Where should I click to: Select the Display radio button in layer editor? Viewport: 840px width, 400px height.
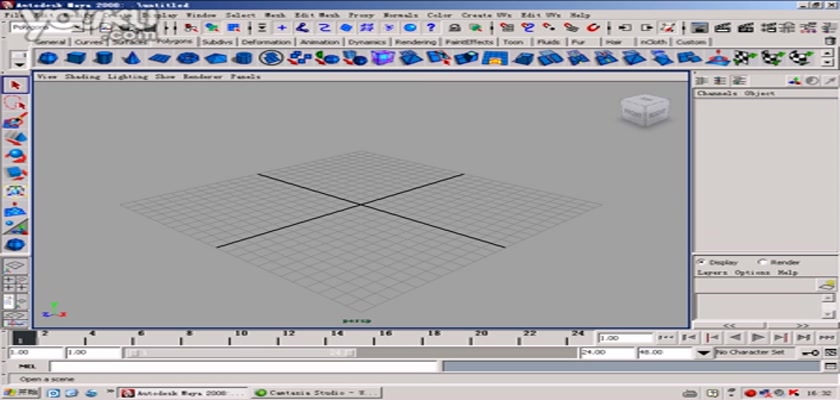700,262
